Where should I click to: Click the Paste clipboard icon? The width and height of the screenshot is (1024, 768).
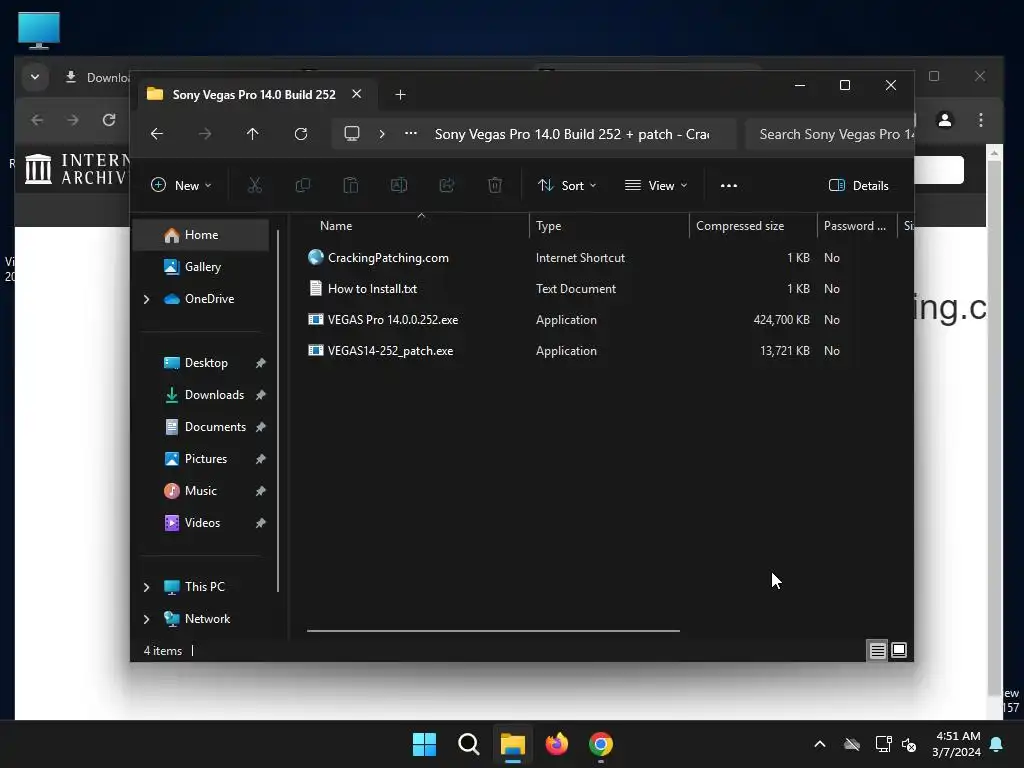(351, 185)
